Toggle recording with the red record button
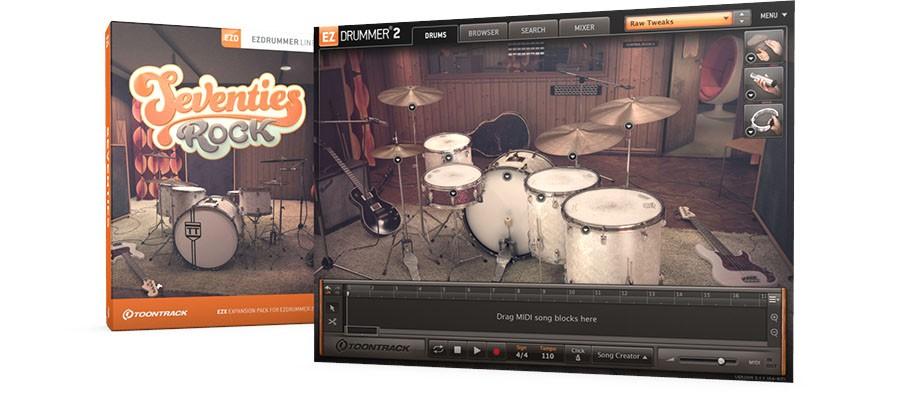 [x=496, y=351]
